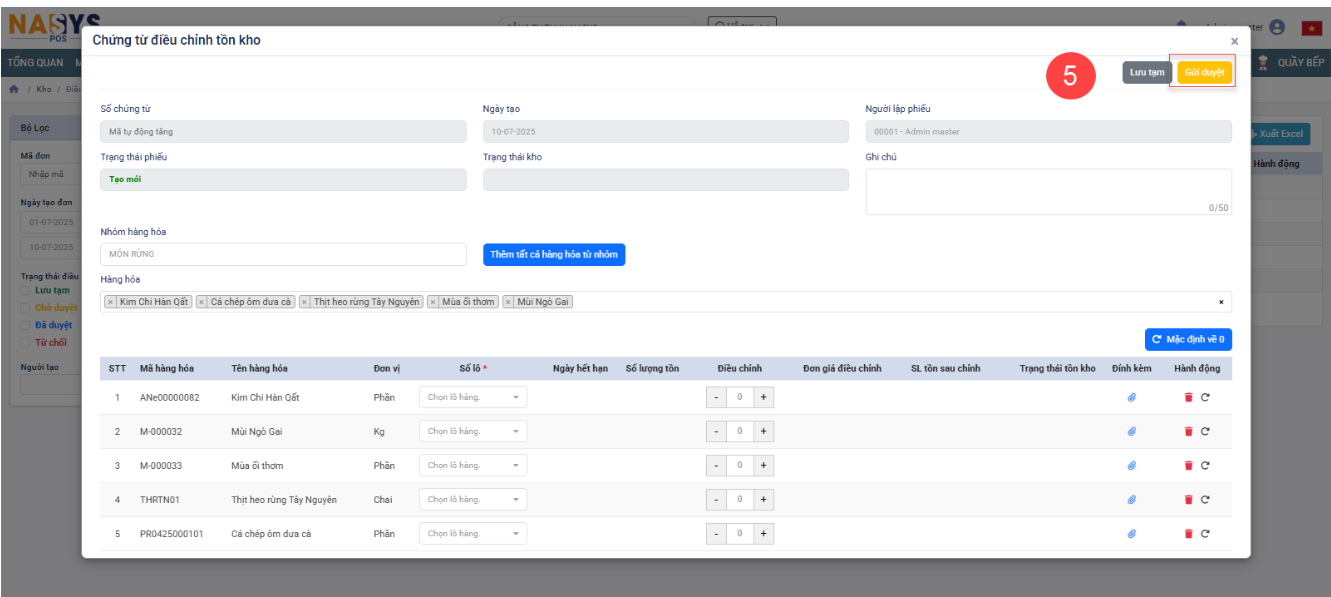Check the Đã duyệt filter checkbox
The image size is (1331, 597).
pyautogui.click(x=27, y=325)
